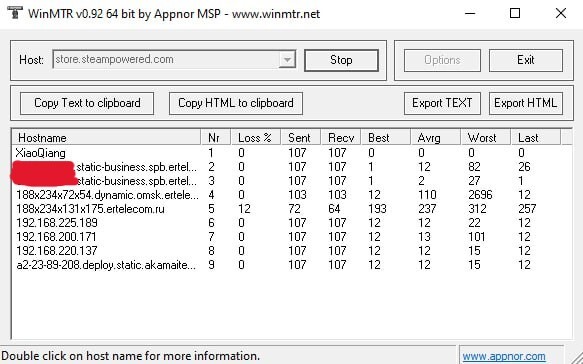Click the Exit button
This screenshot has height=364, width=583.
coord(525,60)
